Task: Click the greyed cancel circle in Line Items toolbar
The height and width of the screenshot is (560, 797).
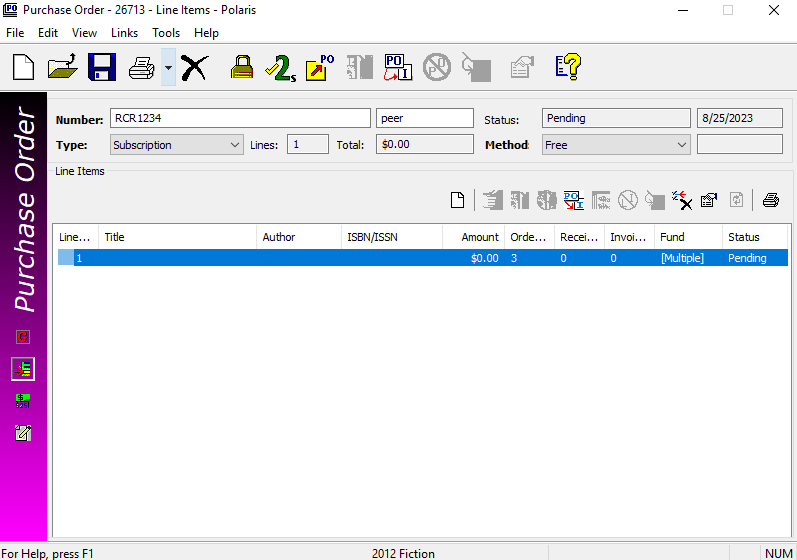Action: tap(628, 200)
